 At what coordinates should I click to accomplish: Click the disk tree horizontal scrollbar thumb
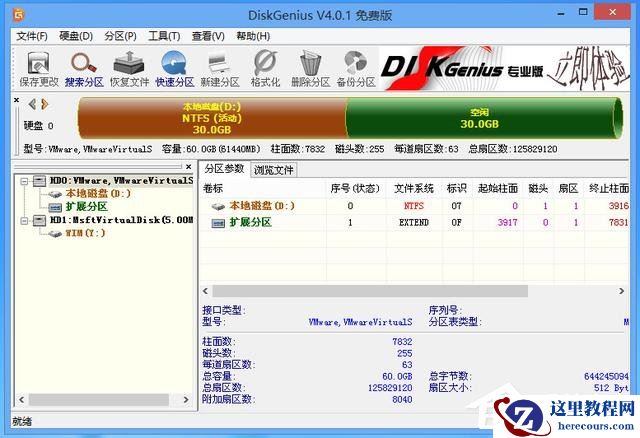point(99,400)
